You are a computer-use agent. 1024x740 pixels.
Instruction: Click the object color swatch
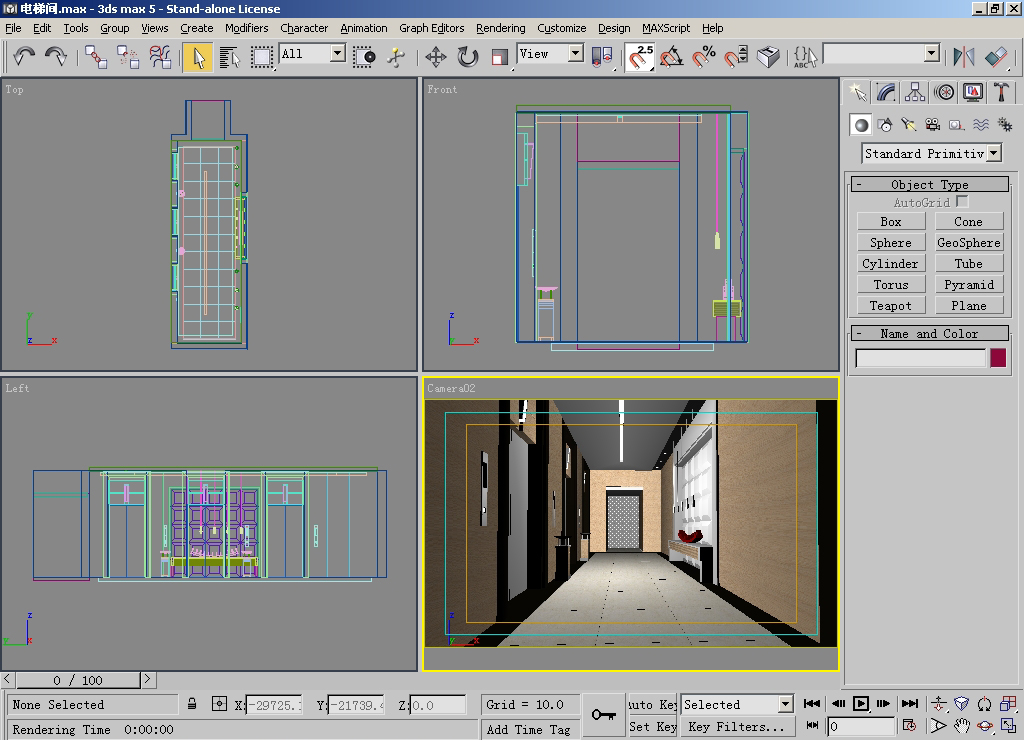click(x=998, y=358)
